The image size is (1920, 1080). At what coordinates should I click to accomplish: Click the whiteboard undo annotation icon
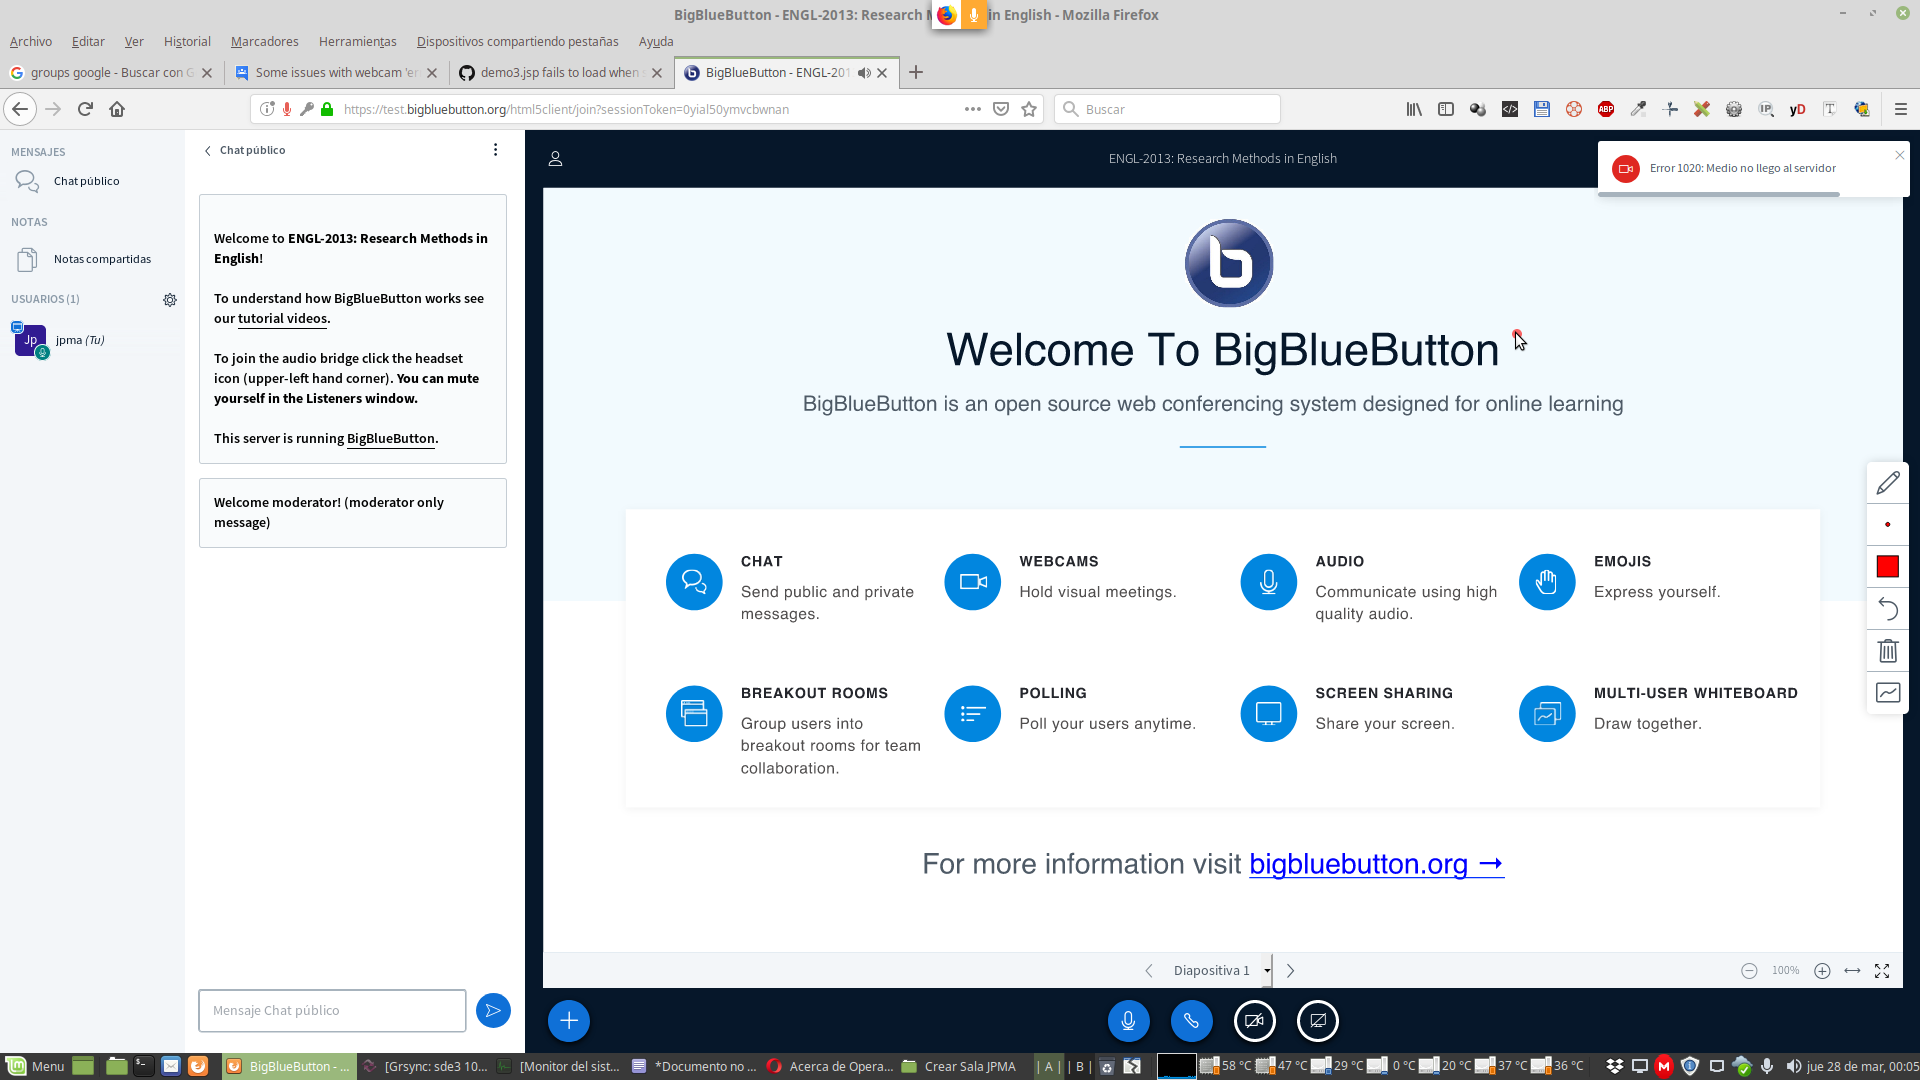[1887, 608]
